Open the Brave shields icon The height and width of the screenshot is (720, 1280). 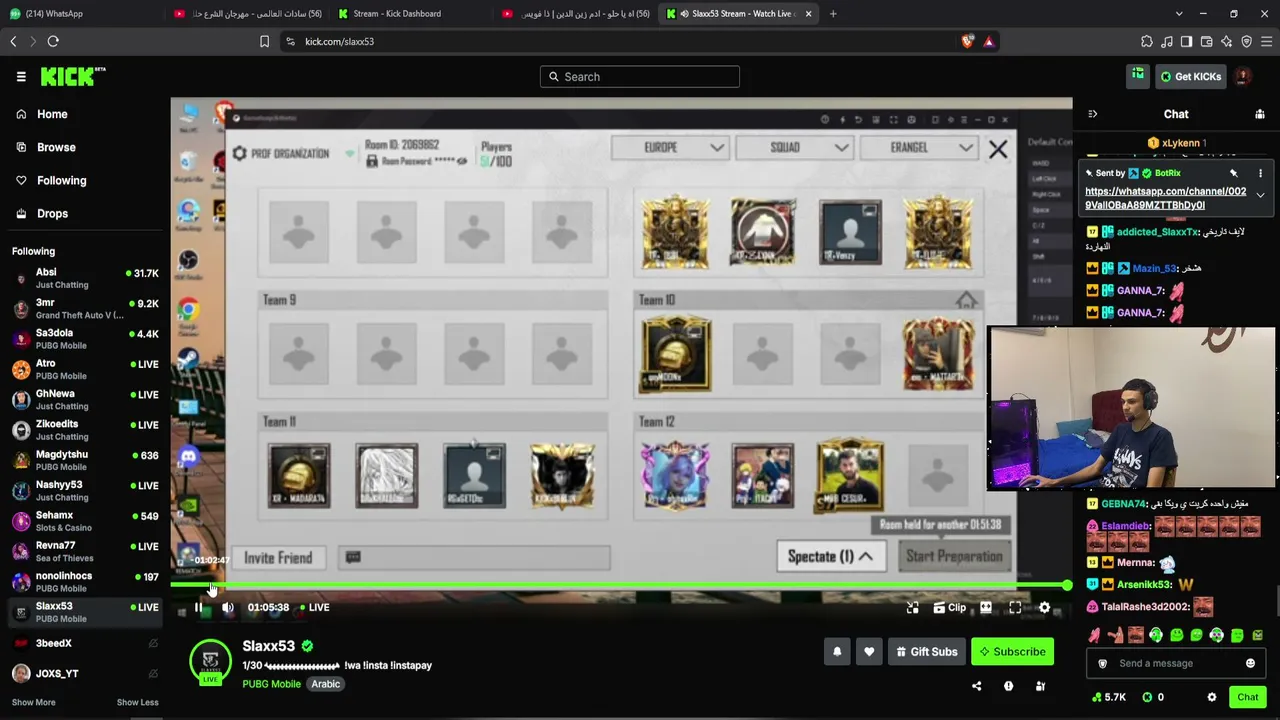[967, 41]
